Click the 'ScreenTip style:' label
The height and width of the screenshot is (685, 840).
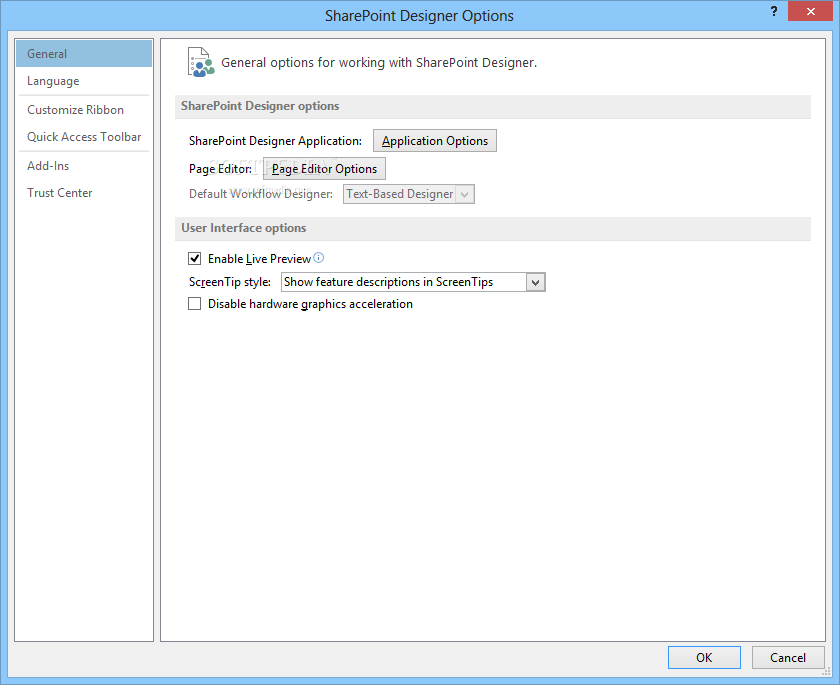pyautogui.click(x=230, y=282)
